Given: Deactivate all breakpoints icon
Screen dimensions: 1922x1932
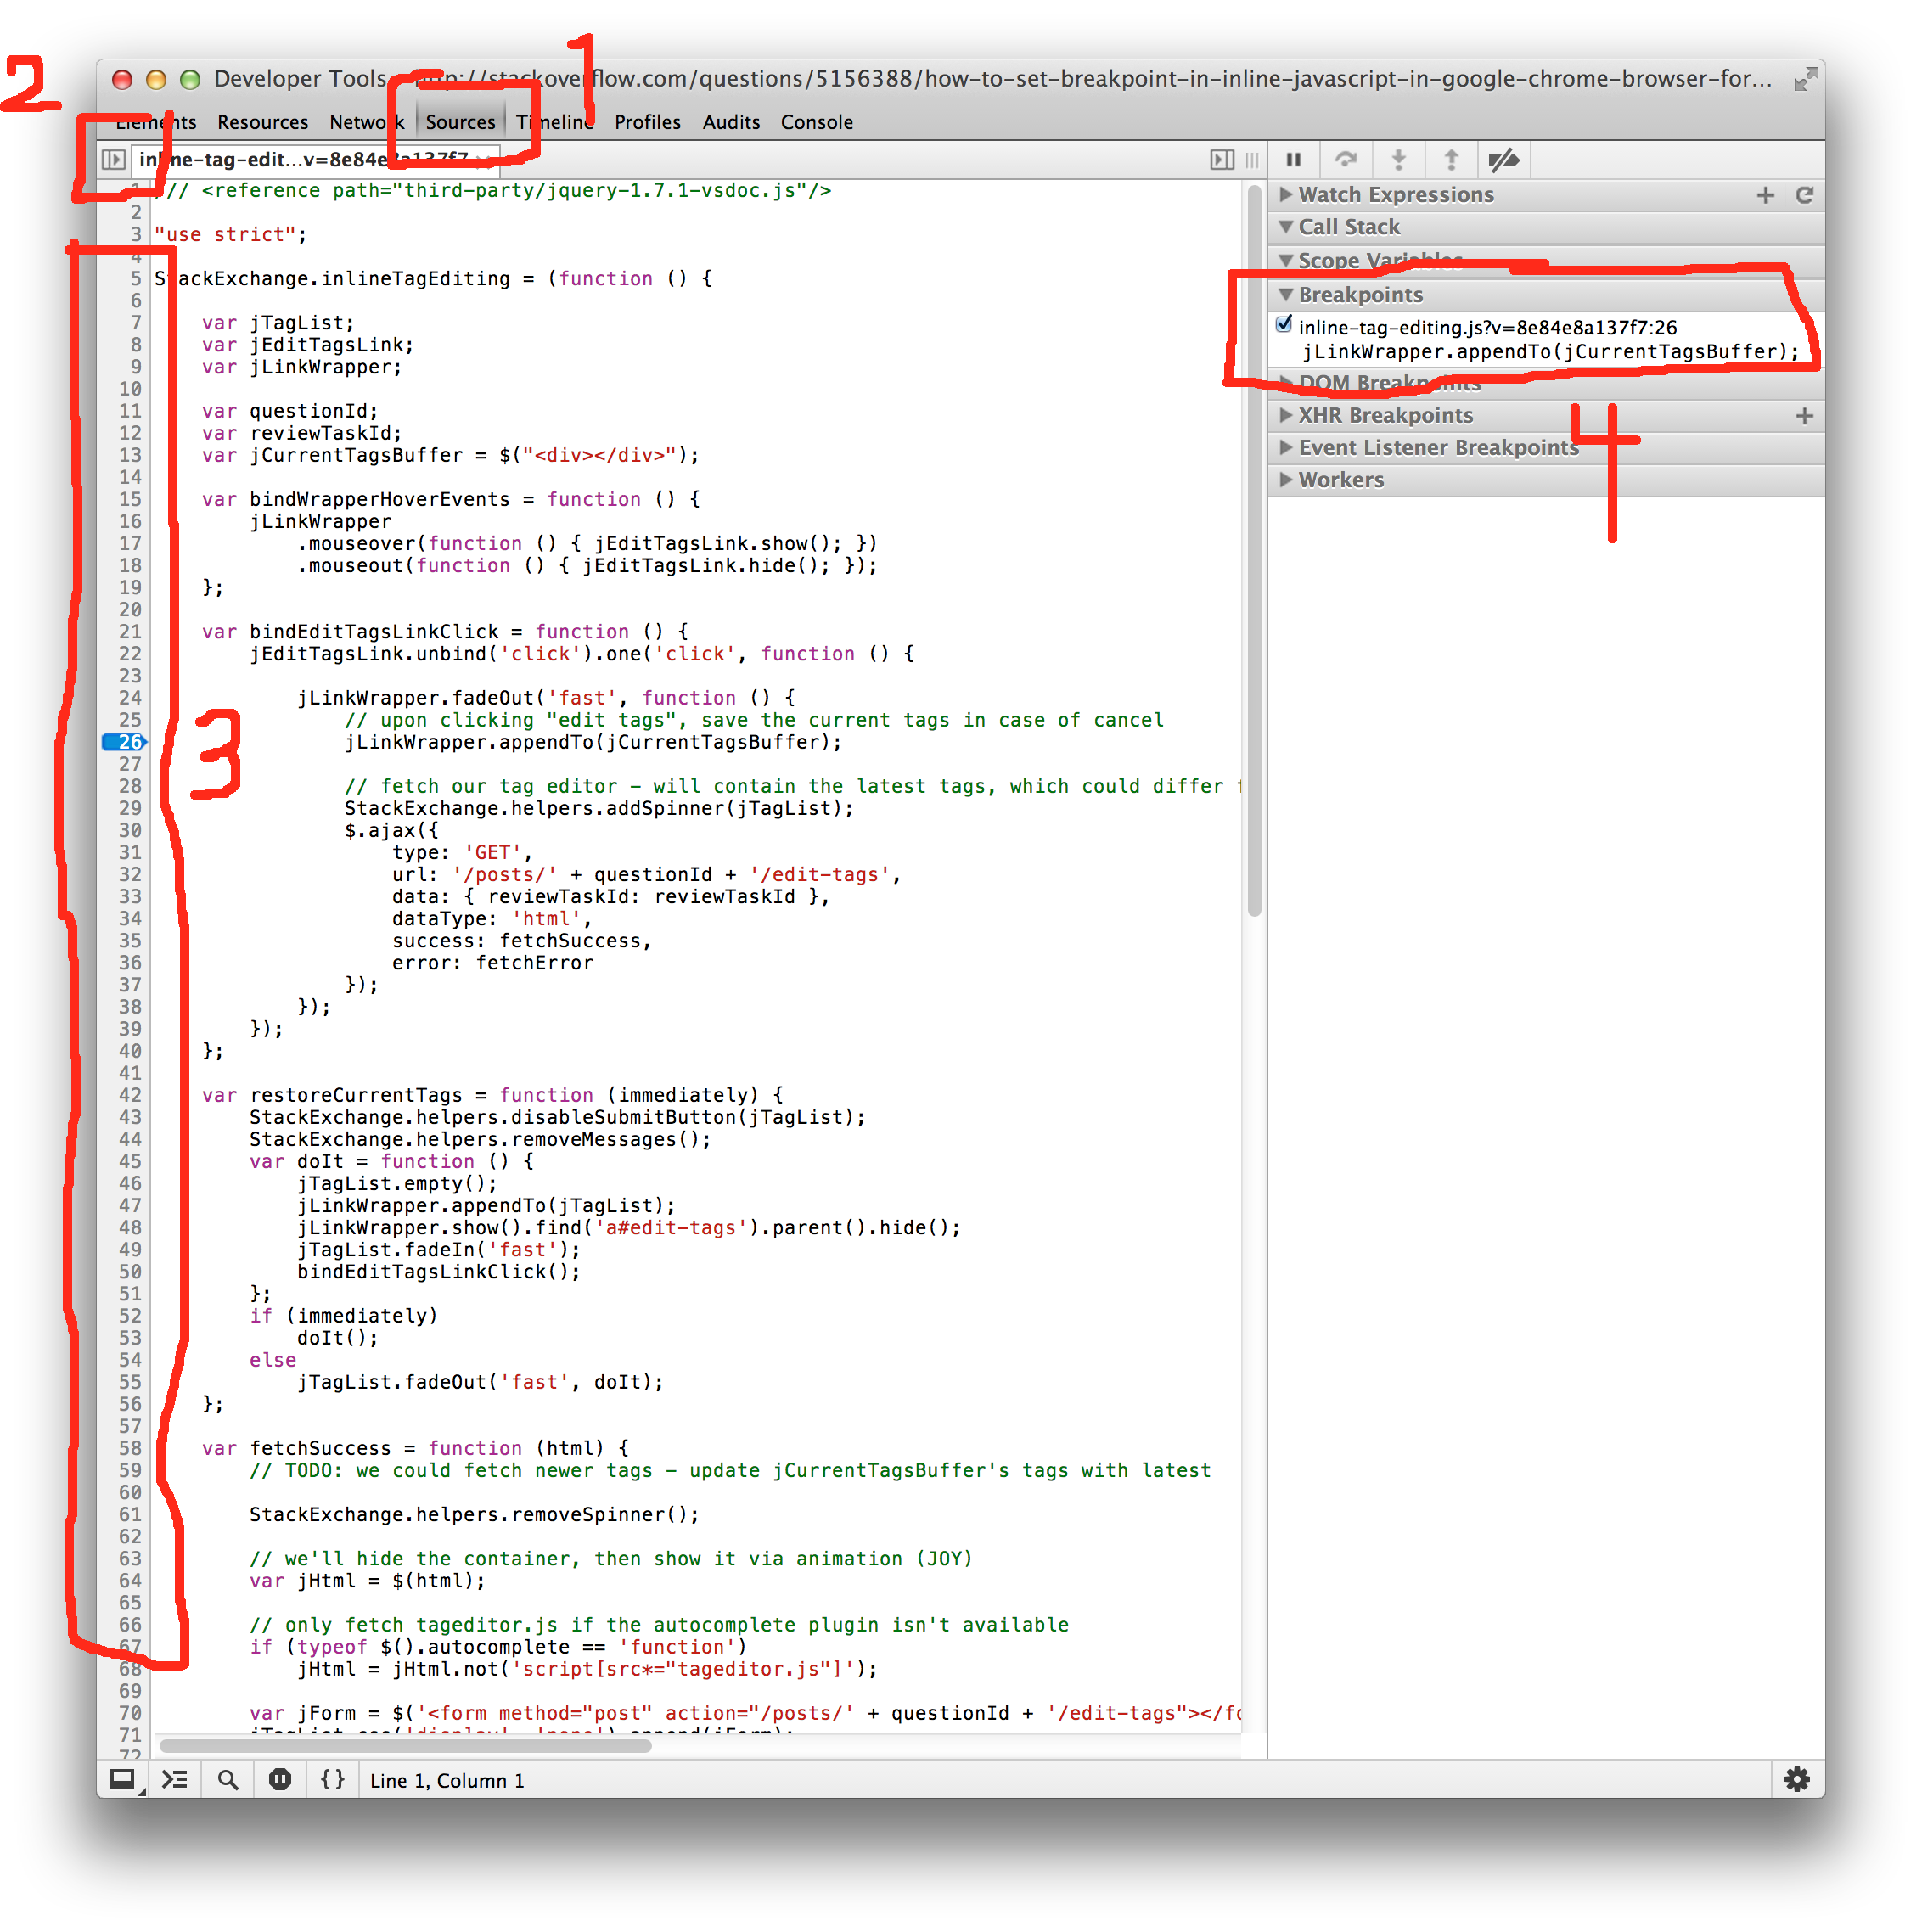Looking at the screenshot, I should coord(1504,160).
